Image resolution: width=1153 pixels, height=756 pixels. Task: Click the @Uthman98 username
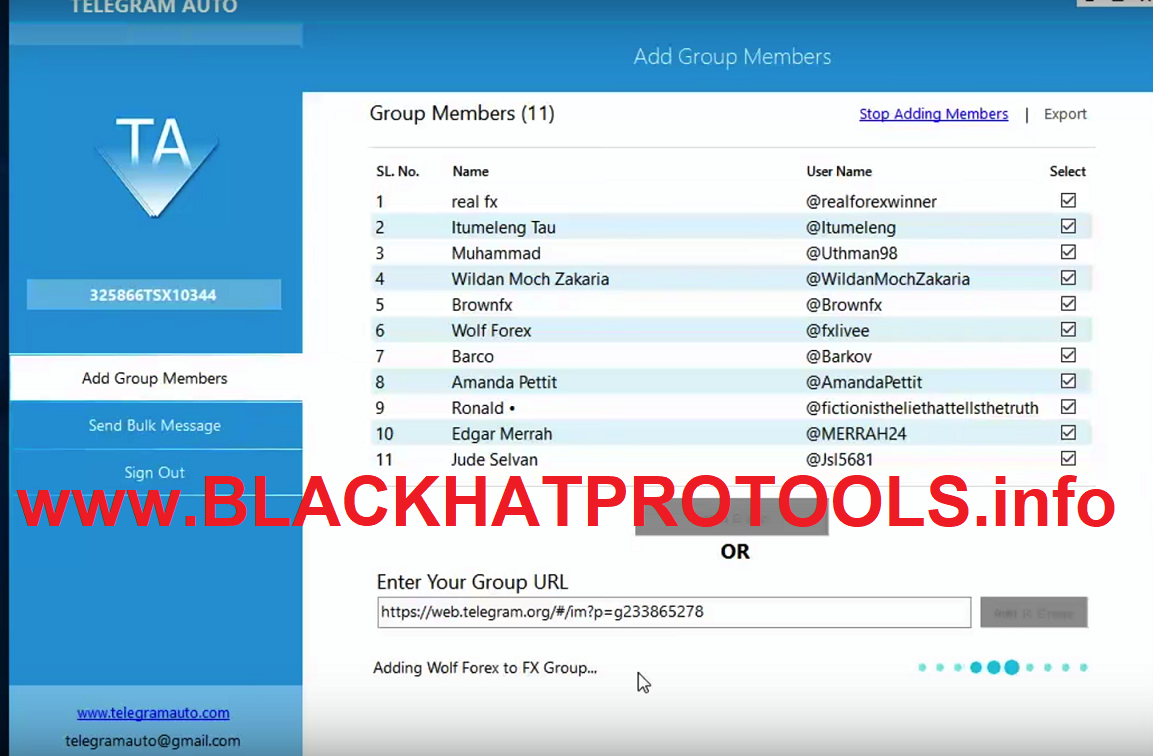pyautogui.click(x=852, y=253)
